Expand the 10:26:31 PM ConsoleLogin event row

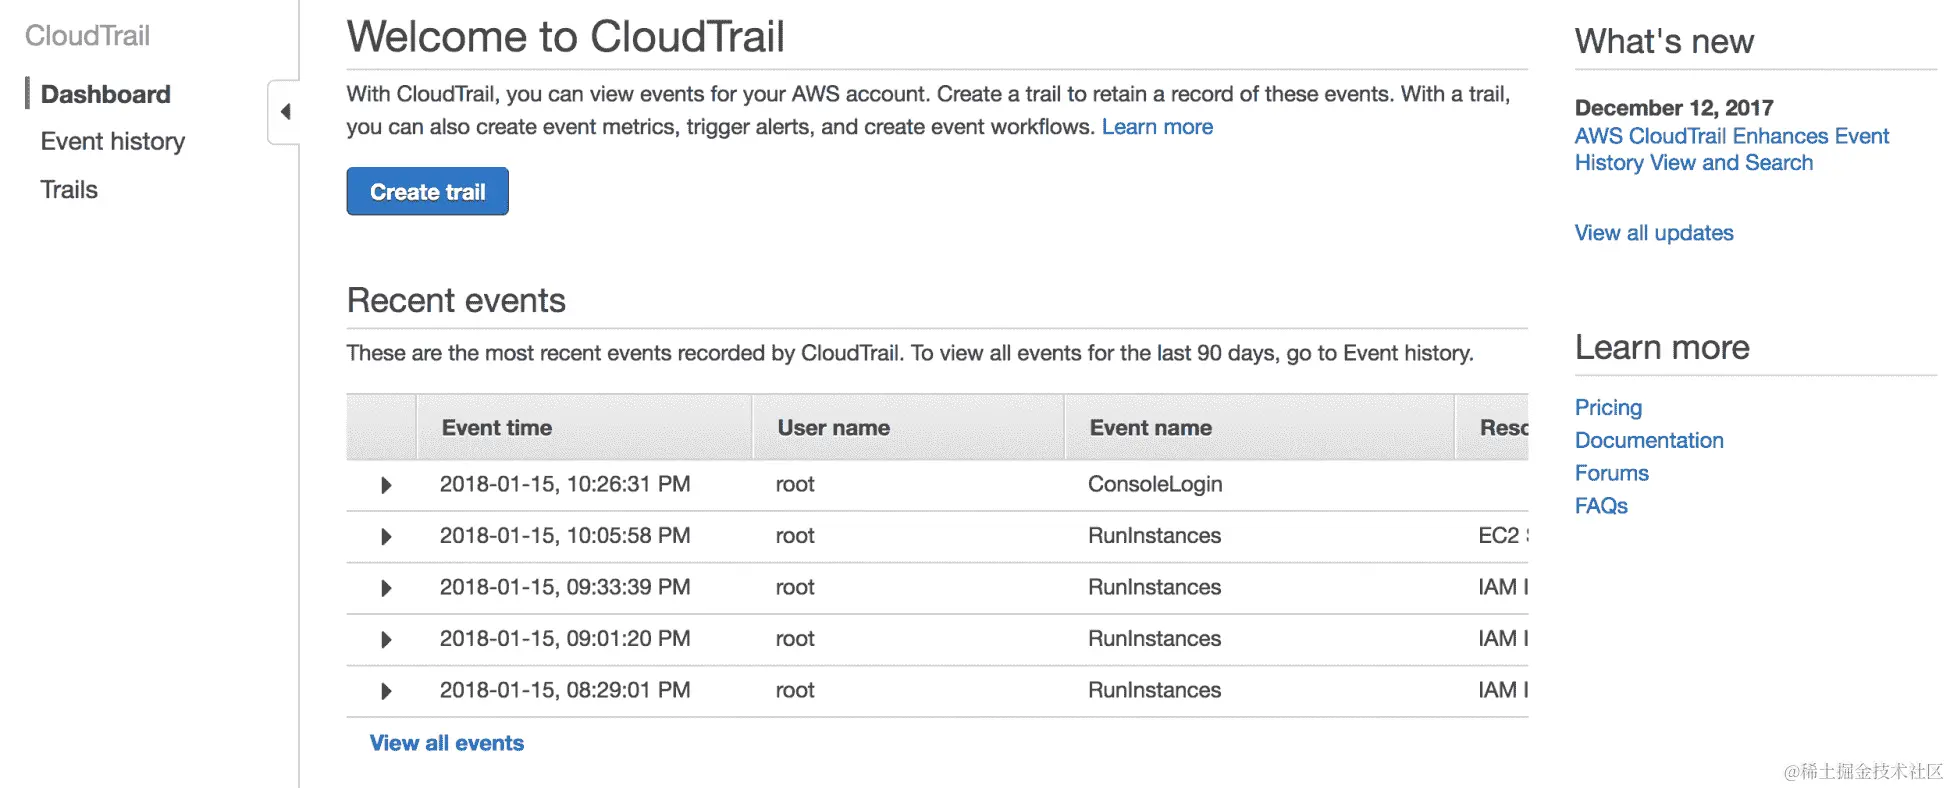tap(386, 485)
